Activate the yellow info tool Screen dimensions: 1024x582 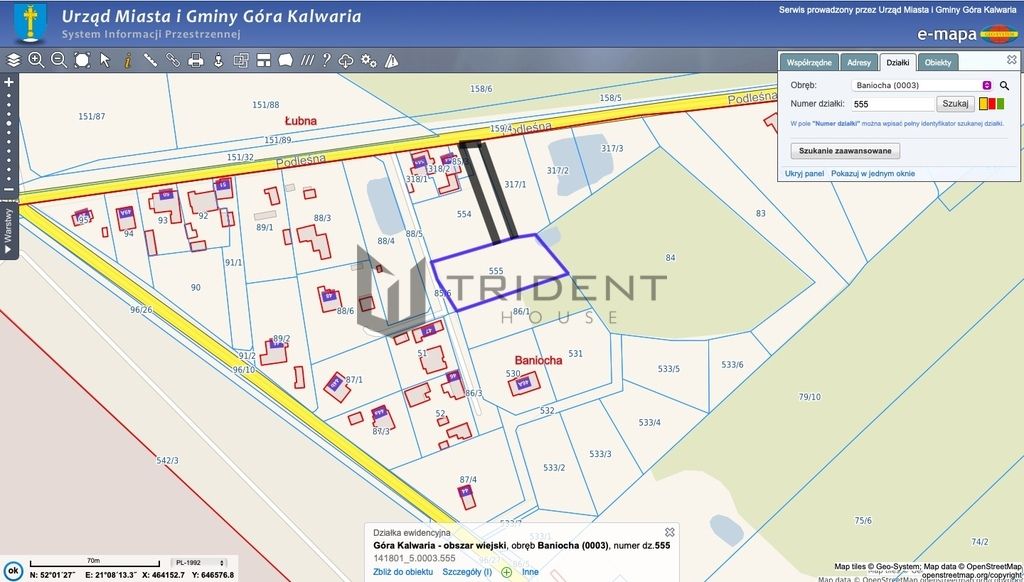[x=128, y=61]
